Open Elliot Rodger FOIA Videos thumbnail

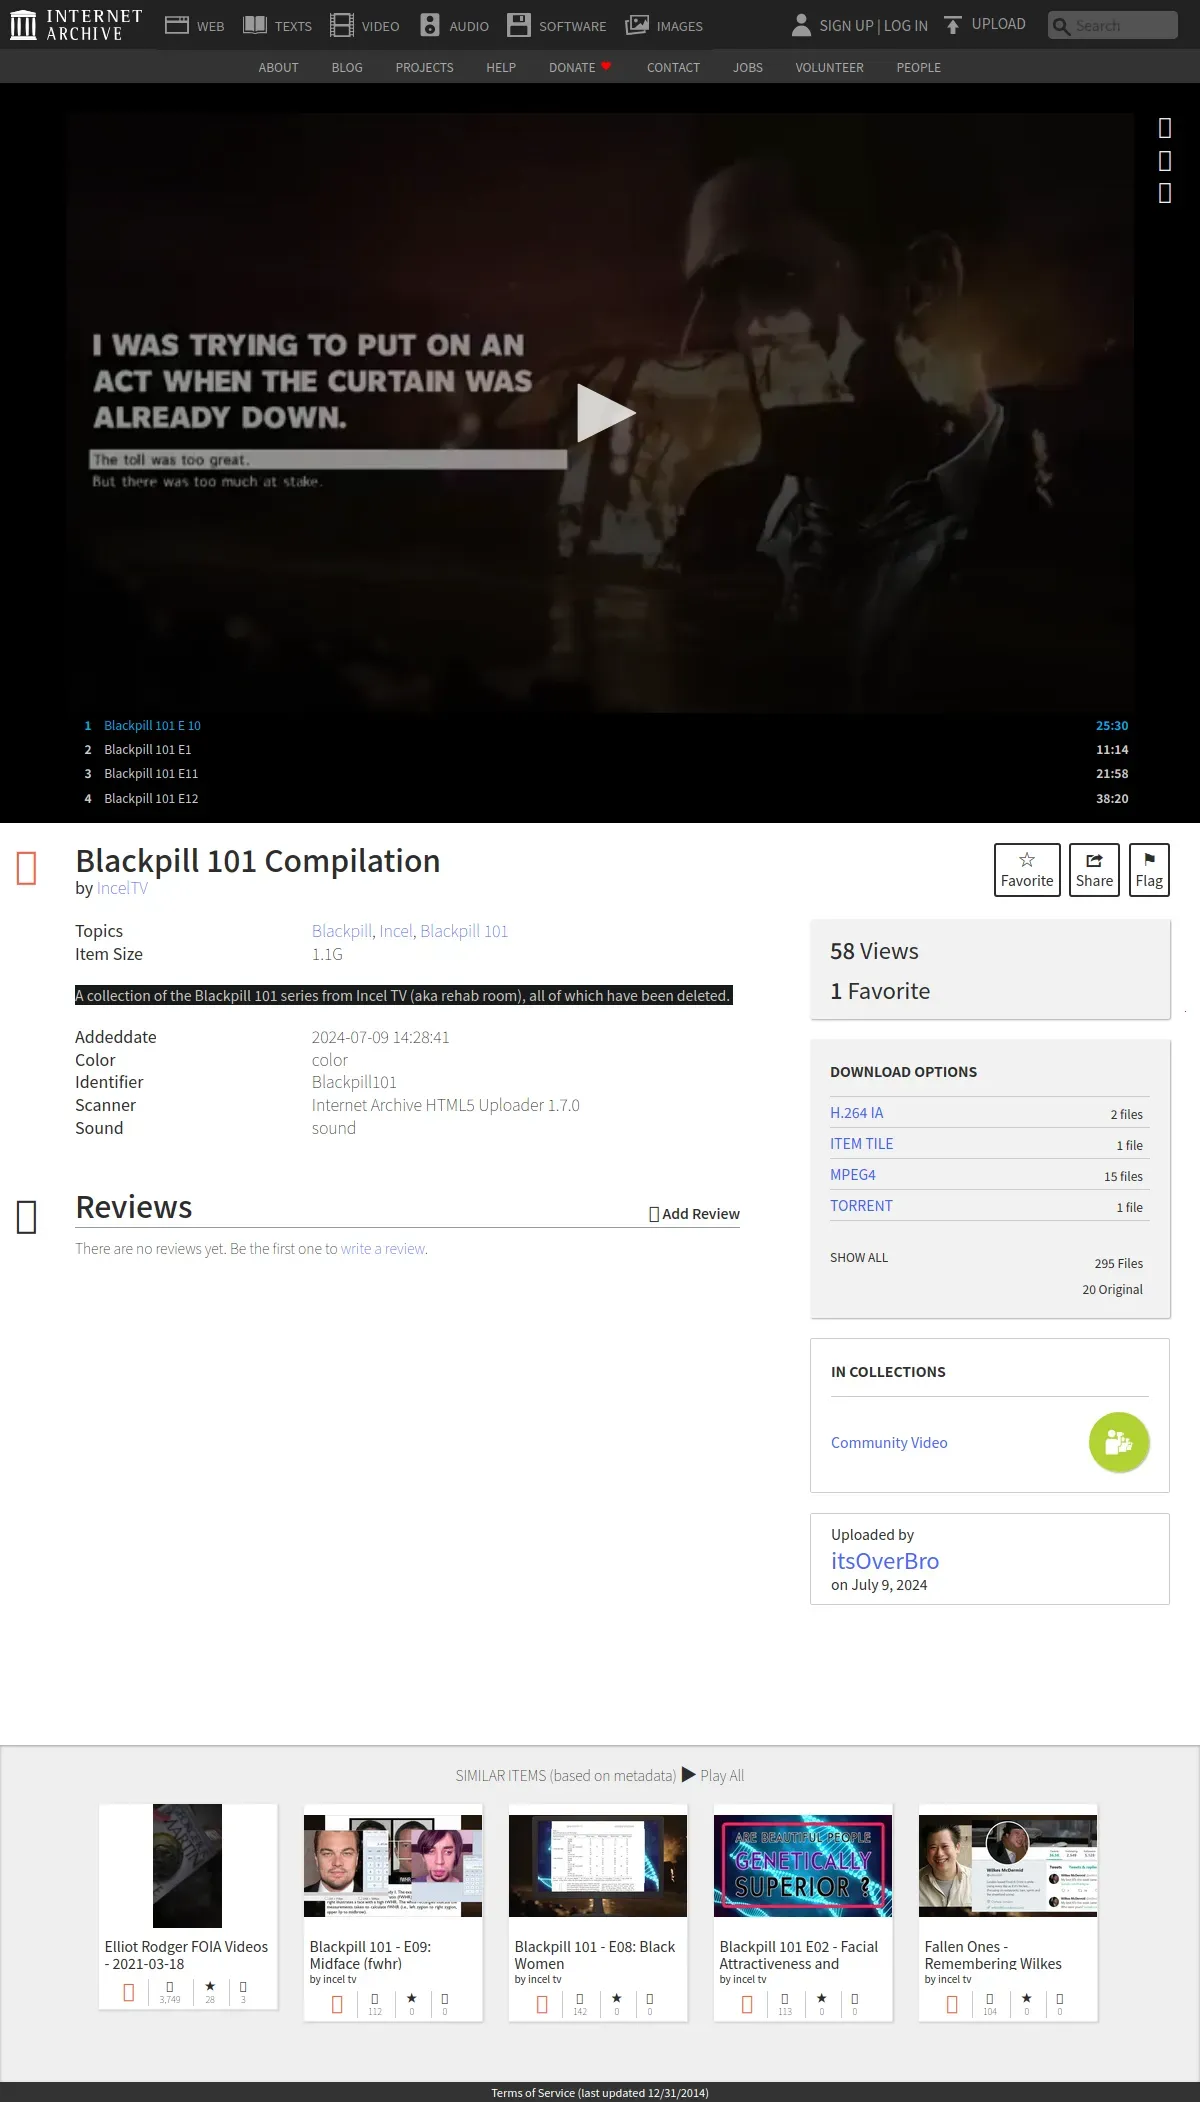187,1865
